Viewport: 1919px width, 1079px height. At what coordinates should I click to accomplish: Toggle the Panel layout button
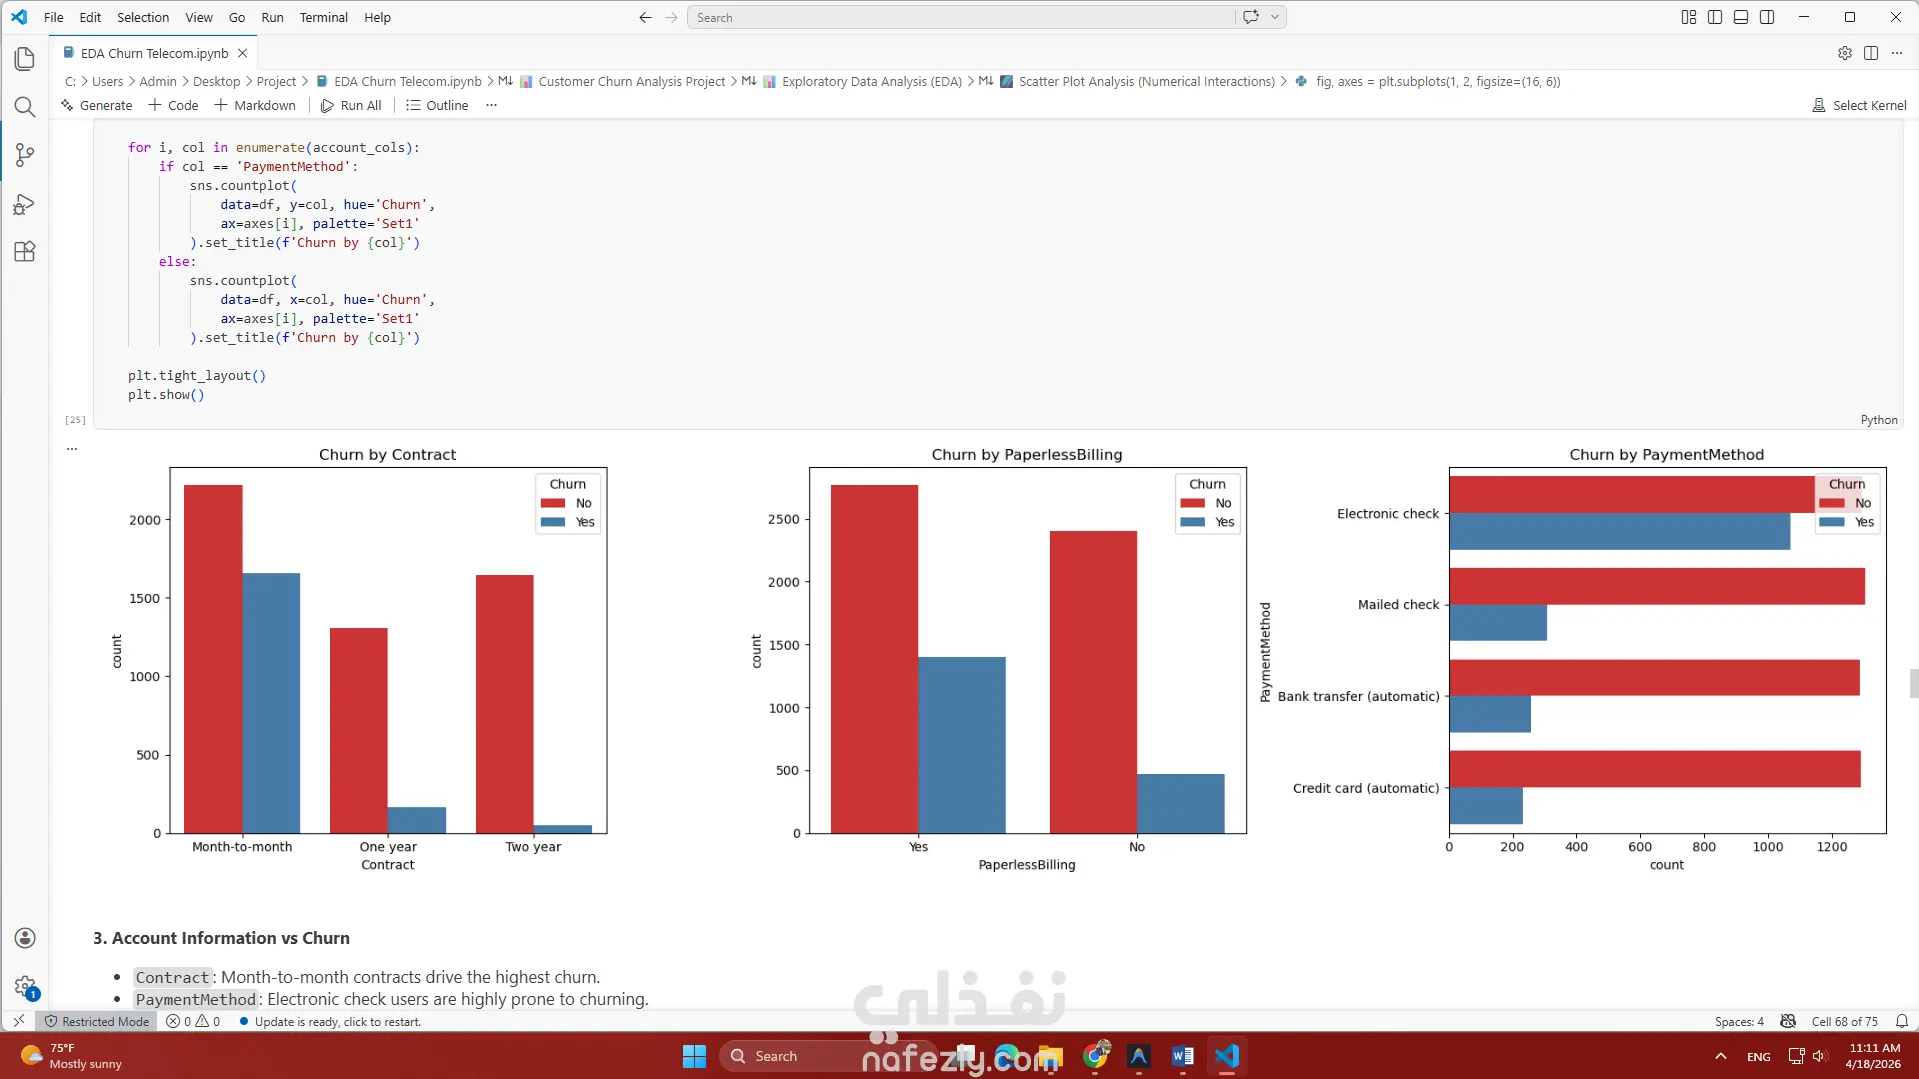tap(1741, 17)
